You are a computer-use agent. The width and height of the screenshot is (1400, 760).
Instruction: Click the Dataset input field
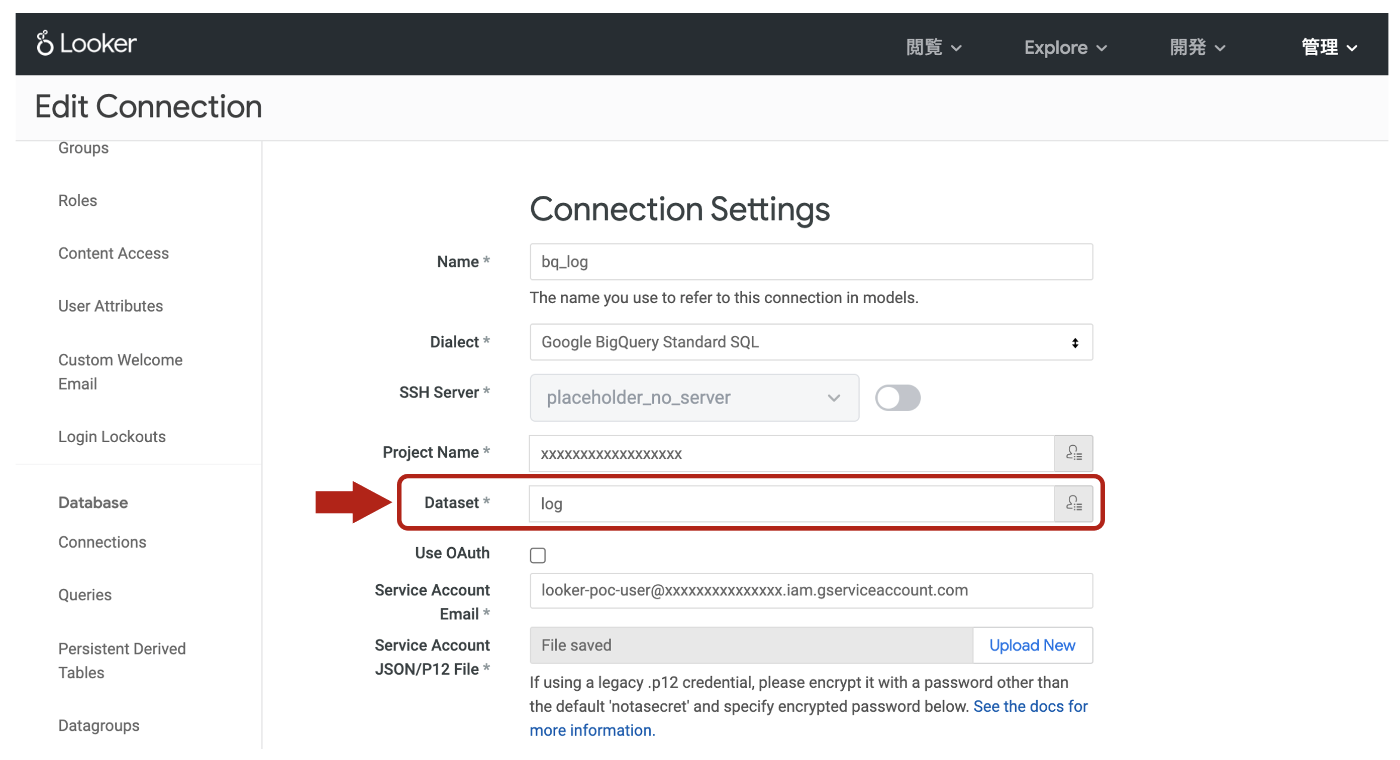[792, 504]
